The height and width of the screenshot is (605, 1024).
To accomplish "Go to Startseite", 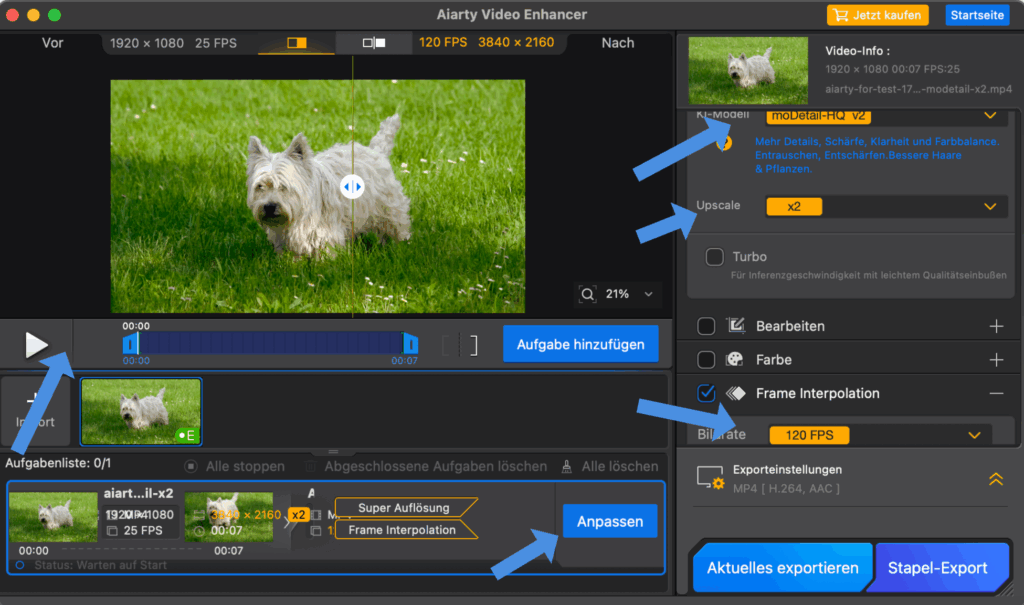I will [977, 15].
